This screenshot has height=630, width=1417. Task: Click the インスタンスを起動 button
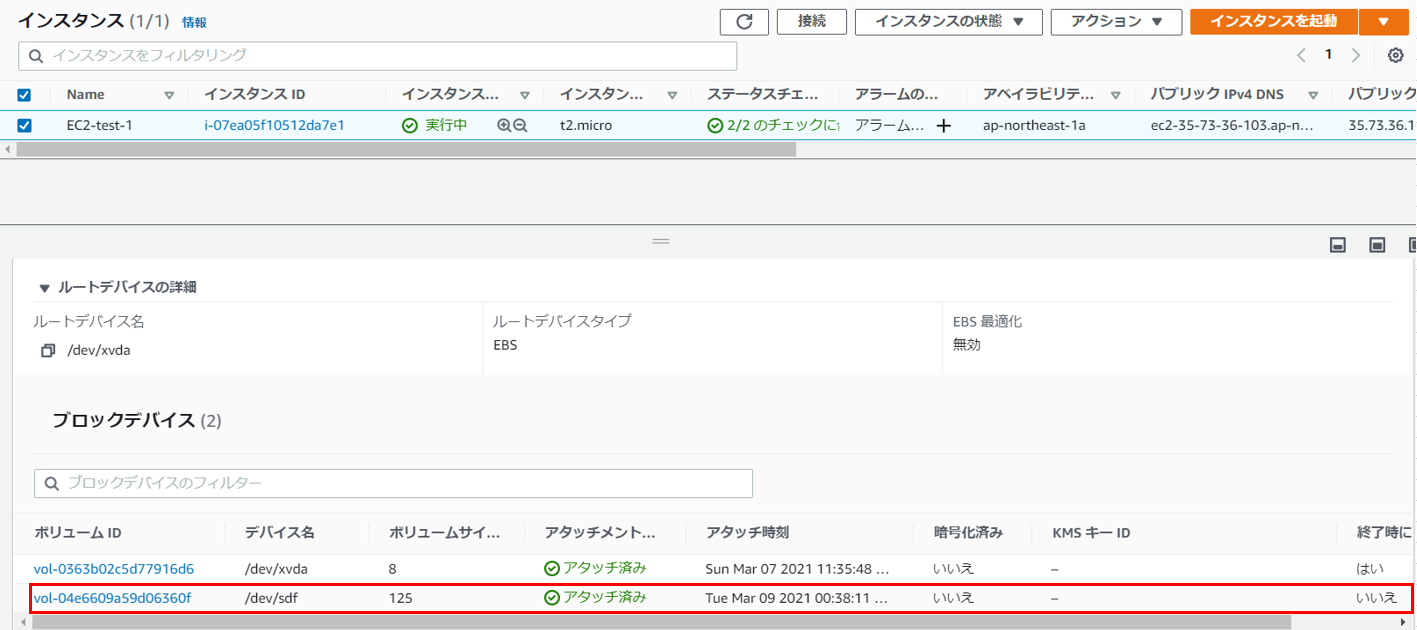point(1274,22)
